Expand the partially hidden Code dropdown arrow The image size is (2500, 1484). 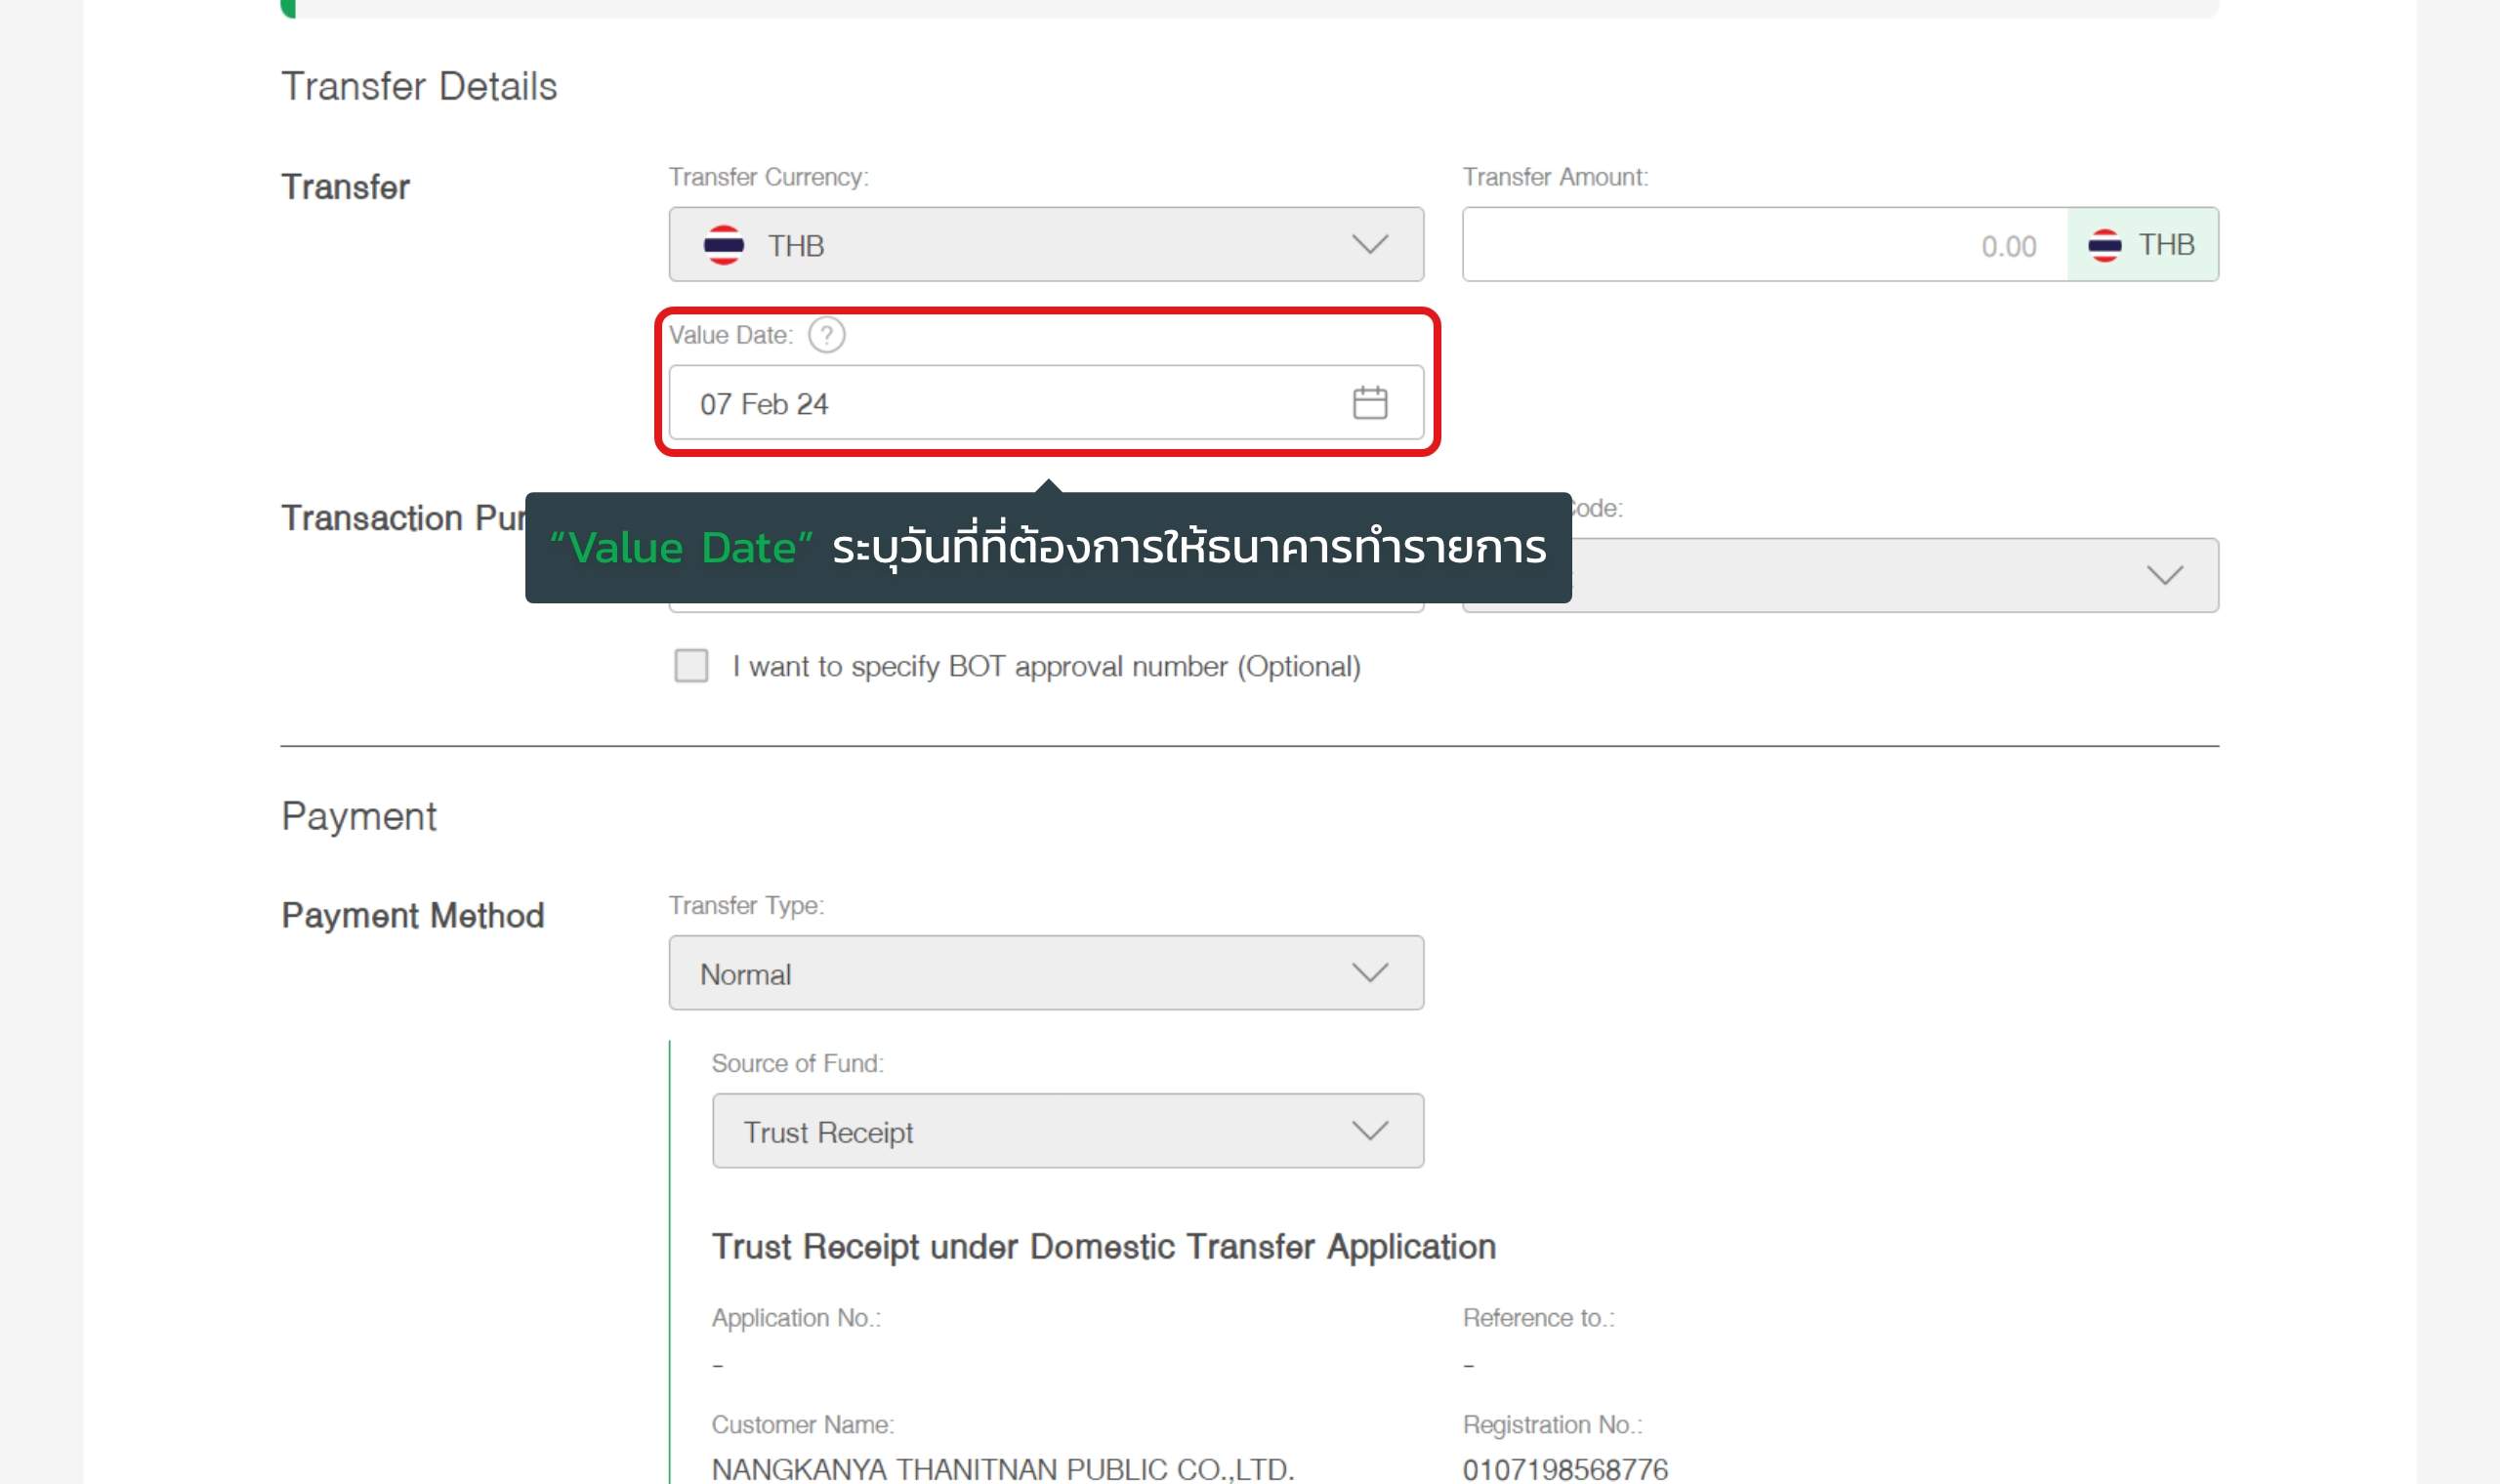[2164, 575]
